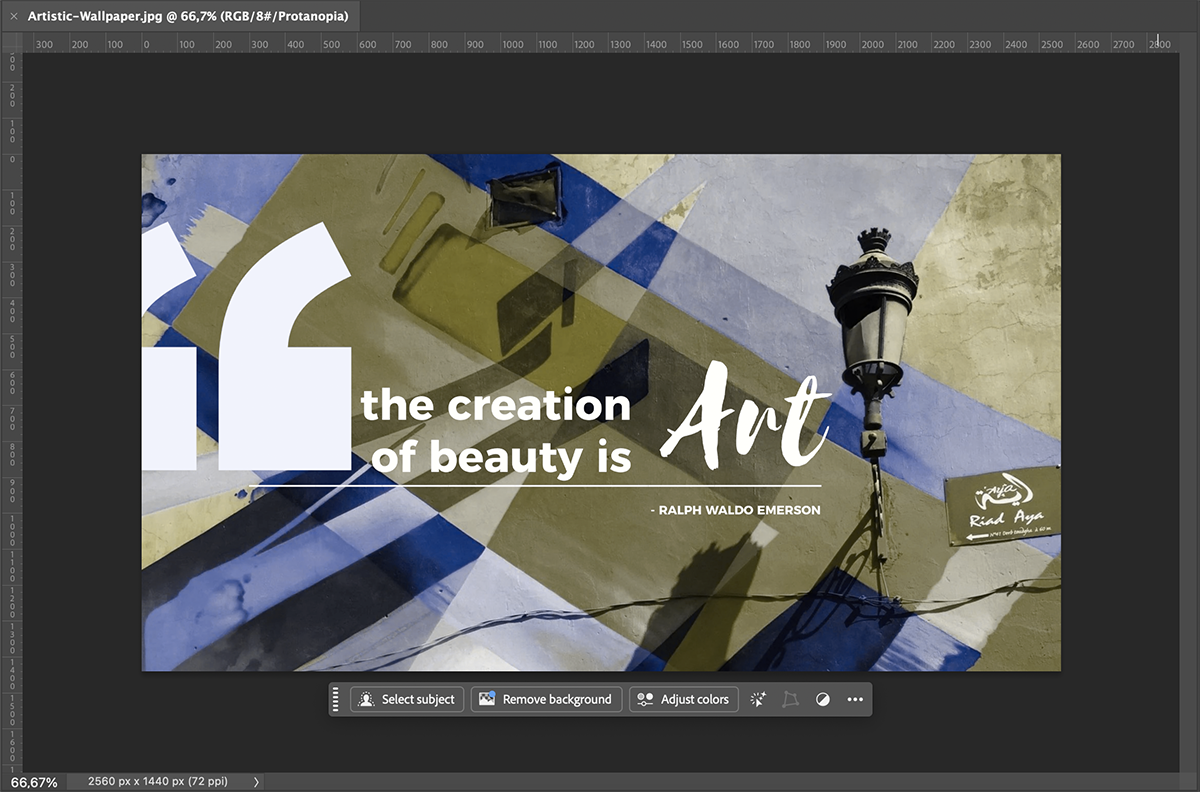Grab the contextual task bar drag handle
The height and width of the screenshot is (792, 1200).
click(336, 700)
